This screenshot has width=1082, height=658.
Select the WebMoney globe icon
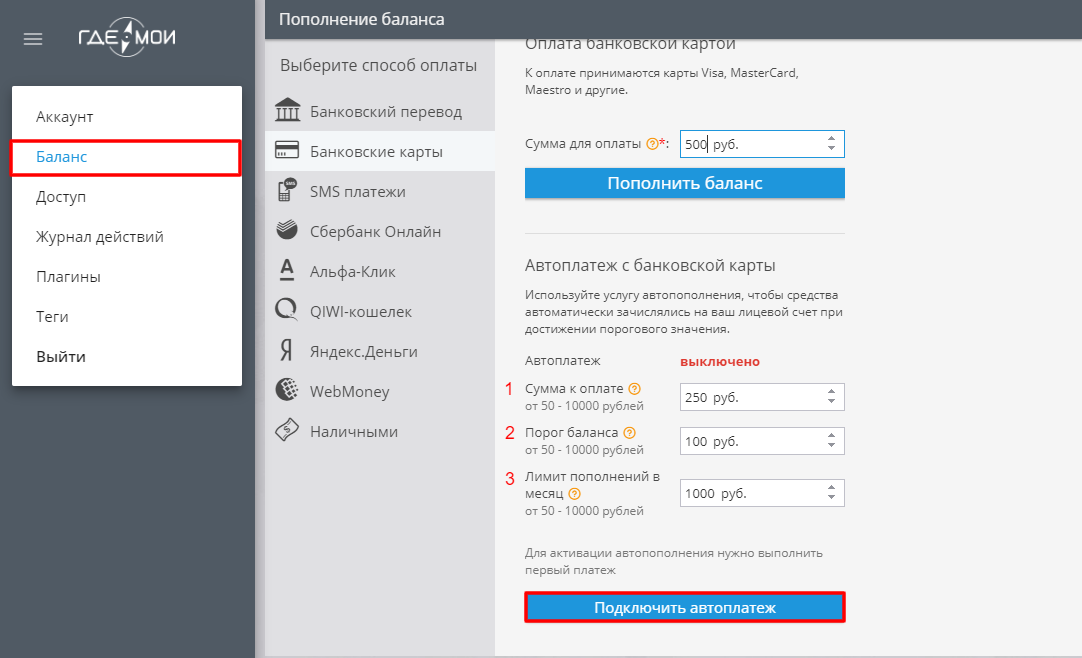[x=287, y=390]
